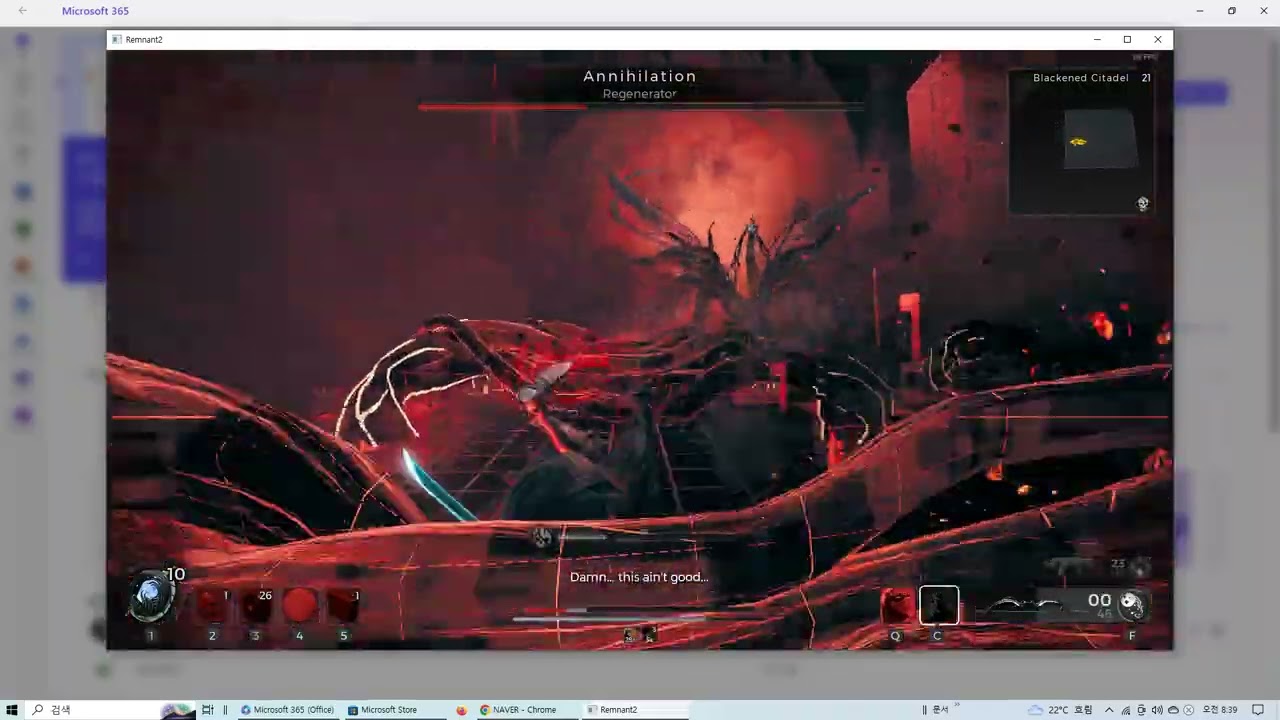The height and width of the screenshot is (720, 1280).
Task: Click the relic slot 1 orb icon
Action: pyautogui.click(x=151, y=598)
